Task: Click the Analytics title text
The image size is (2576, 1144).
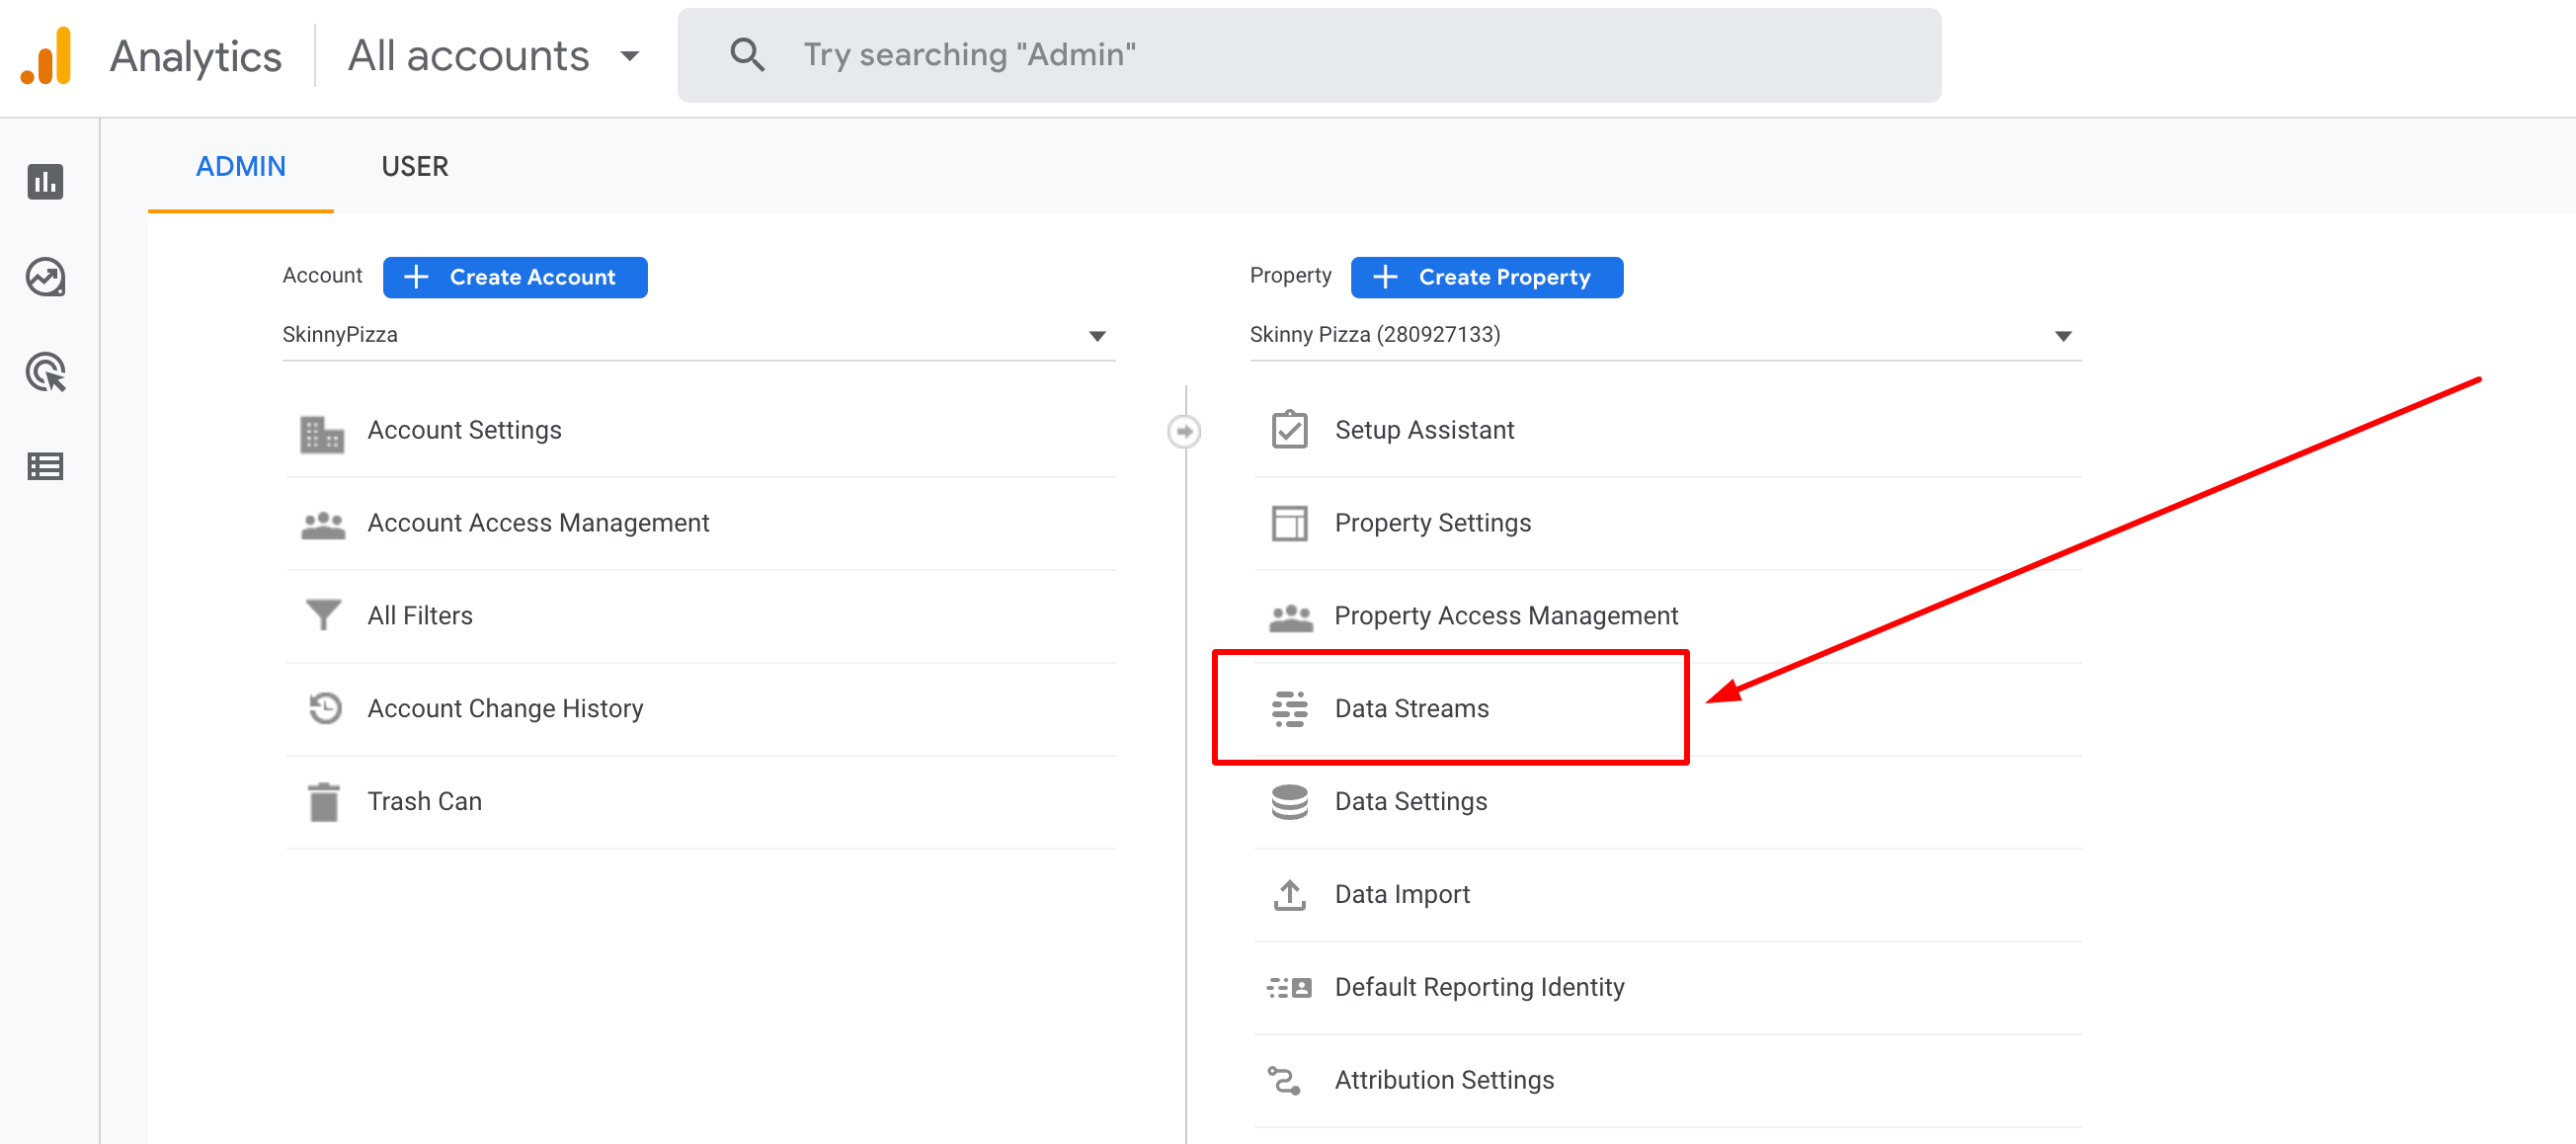Action: point(195,56)
